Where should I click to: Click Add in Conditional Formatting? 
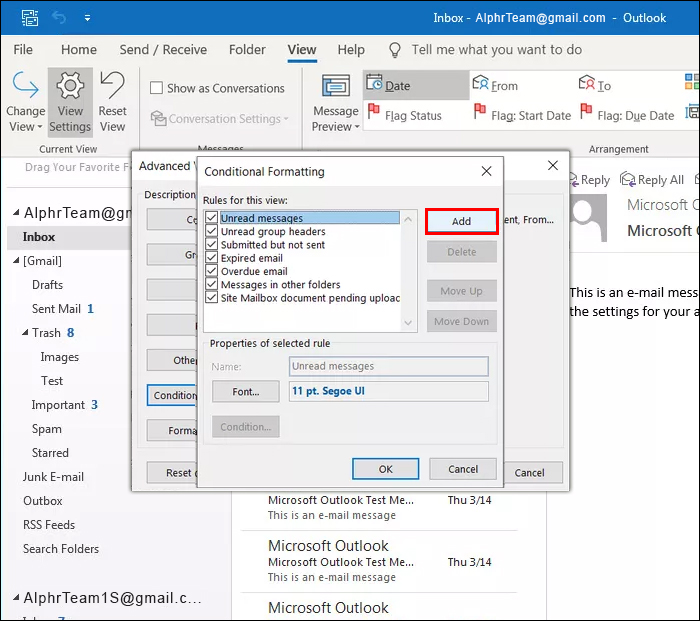[x=462, y=221]
